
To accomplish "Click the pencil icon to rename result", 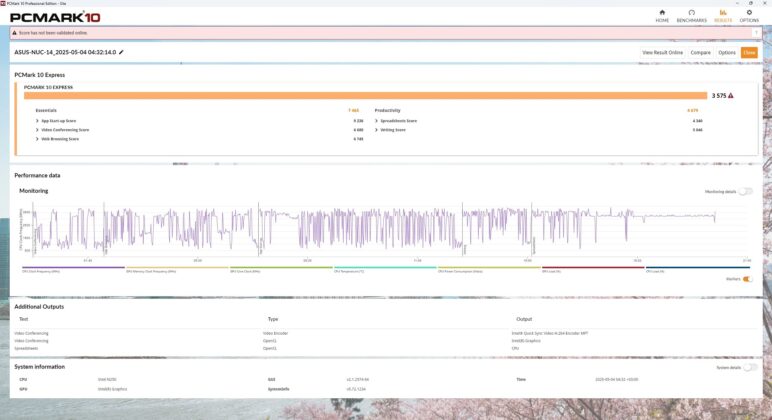I will [x=121, y=52].
